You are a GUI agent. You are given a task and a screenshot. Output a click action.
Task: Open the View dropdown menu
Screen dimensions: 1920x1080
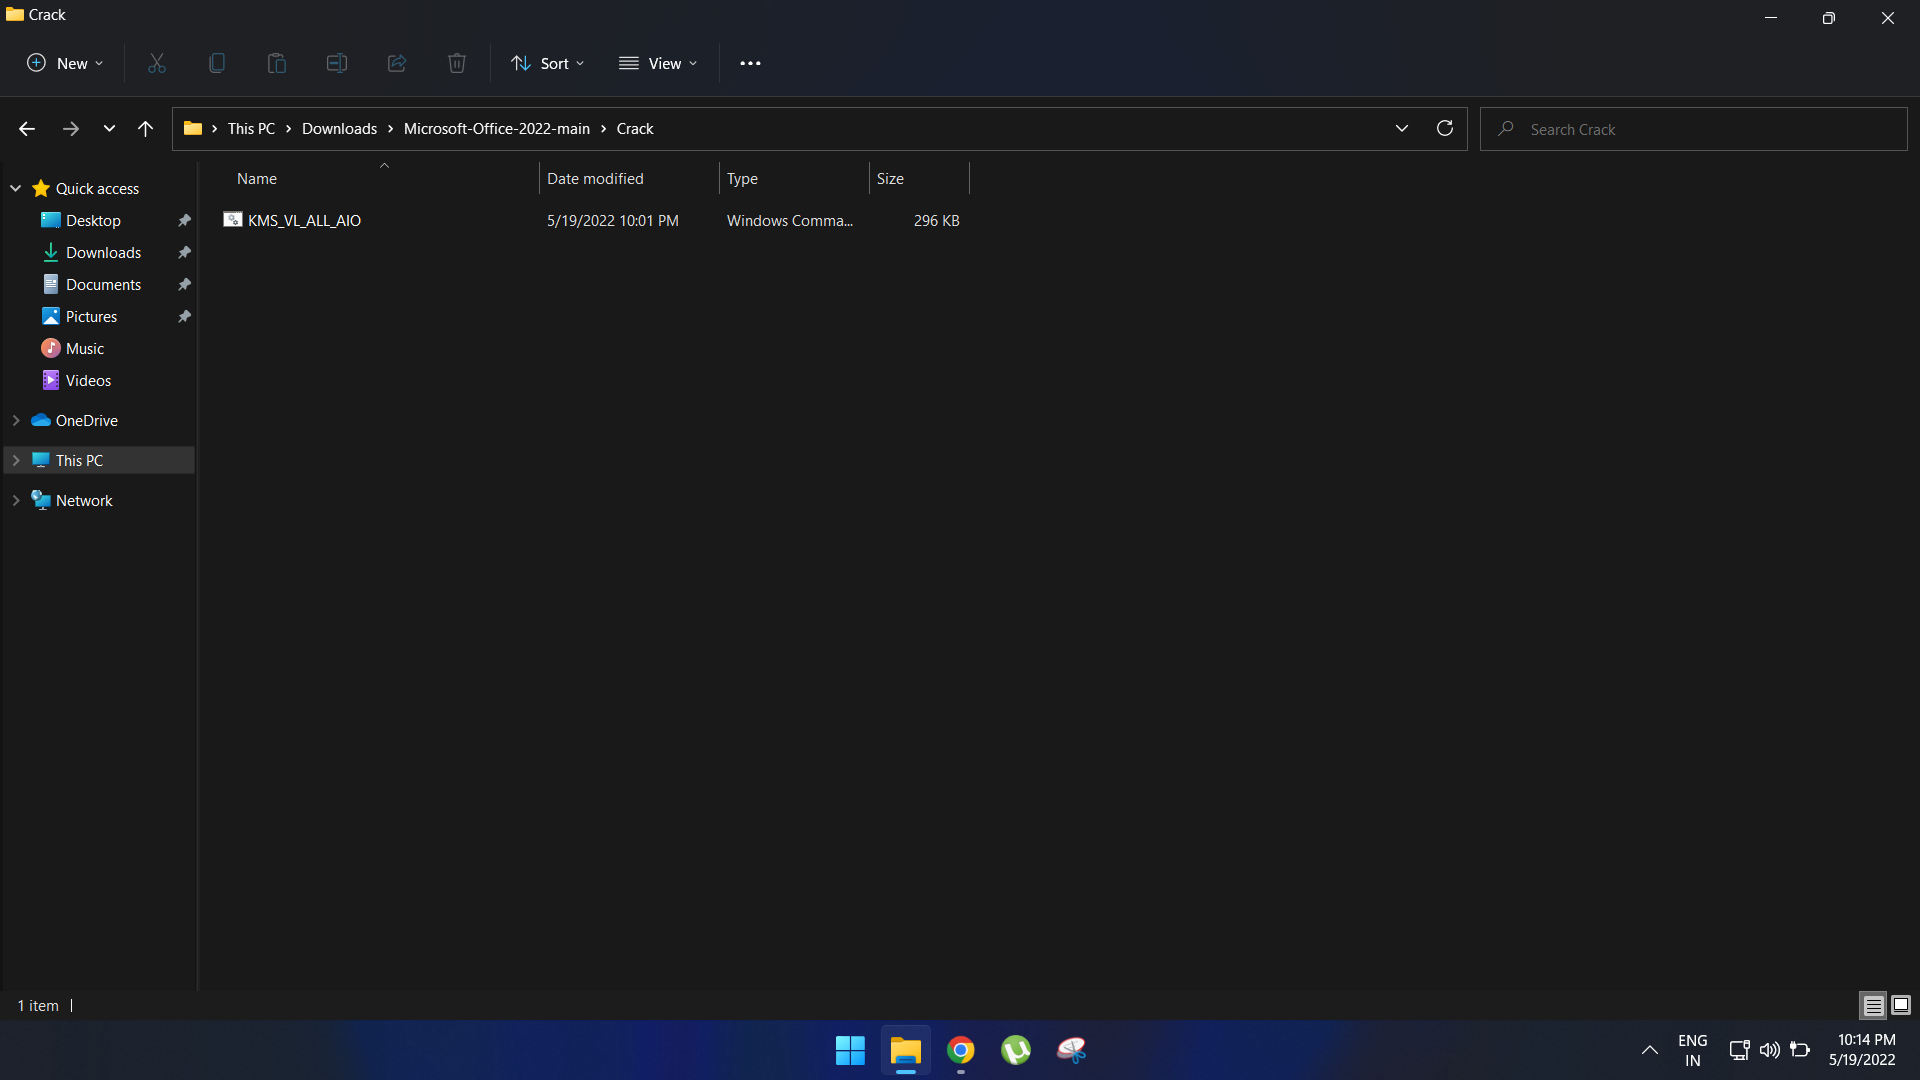coord(659,62)
